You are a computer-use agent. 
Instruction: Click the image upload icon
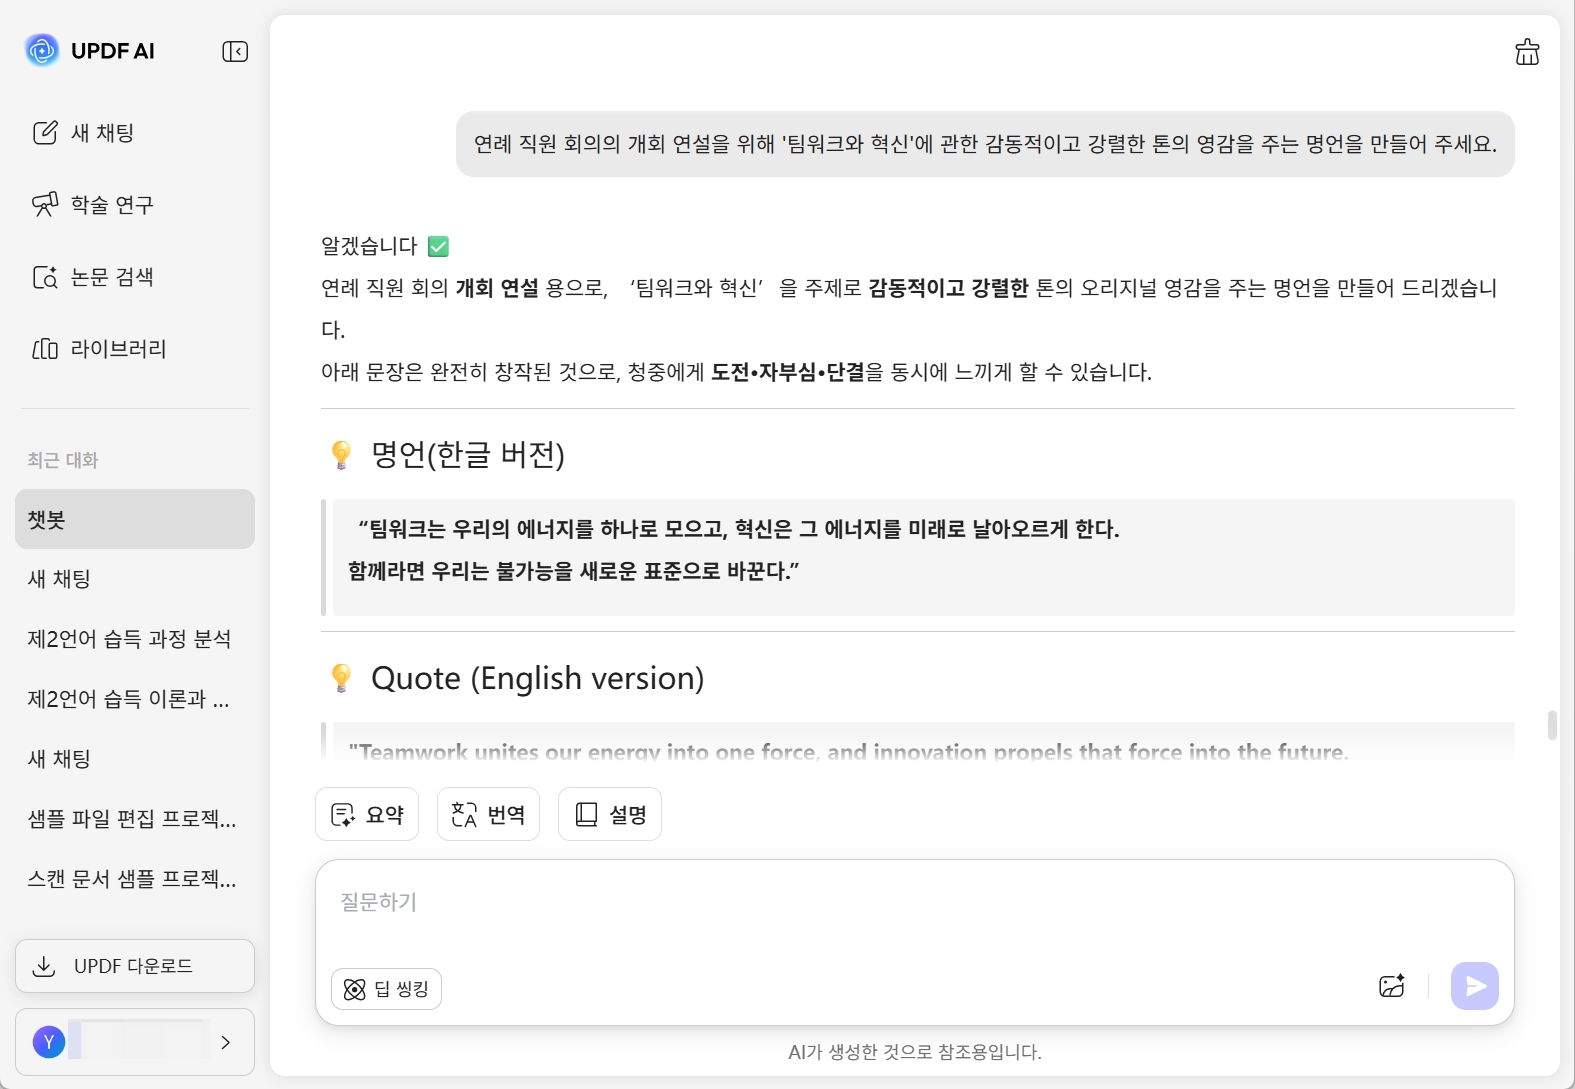[1392, 986]
